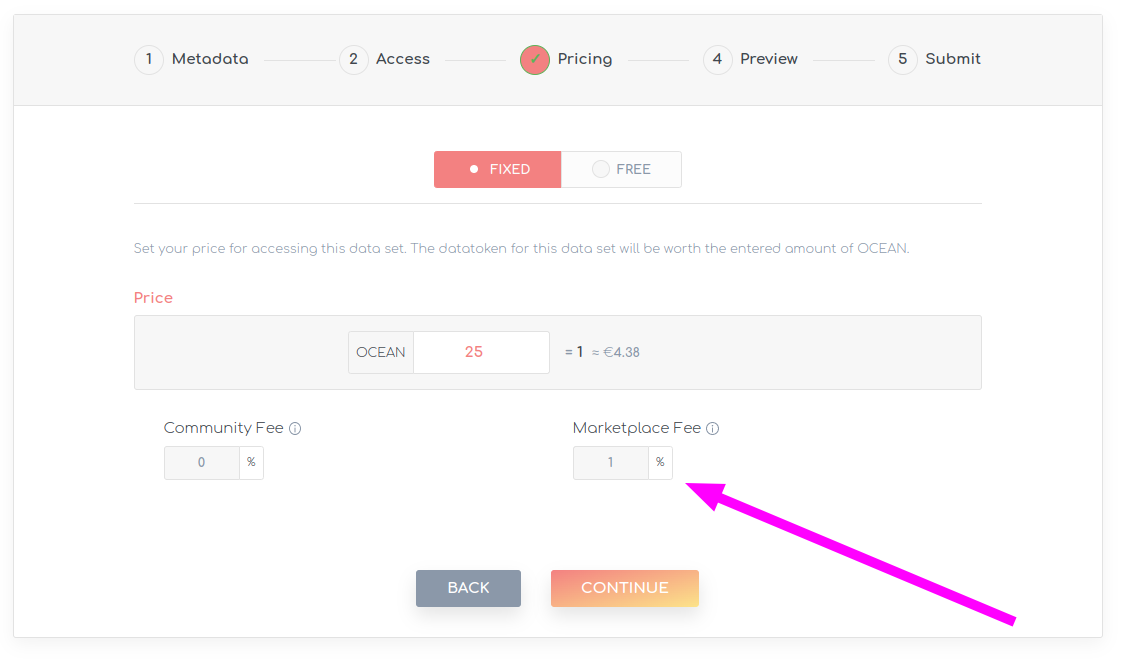Open the Preview step label
1138x660 pixels.
coord(769,60)
